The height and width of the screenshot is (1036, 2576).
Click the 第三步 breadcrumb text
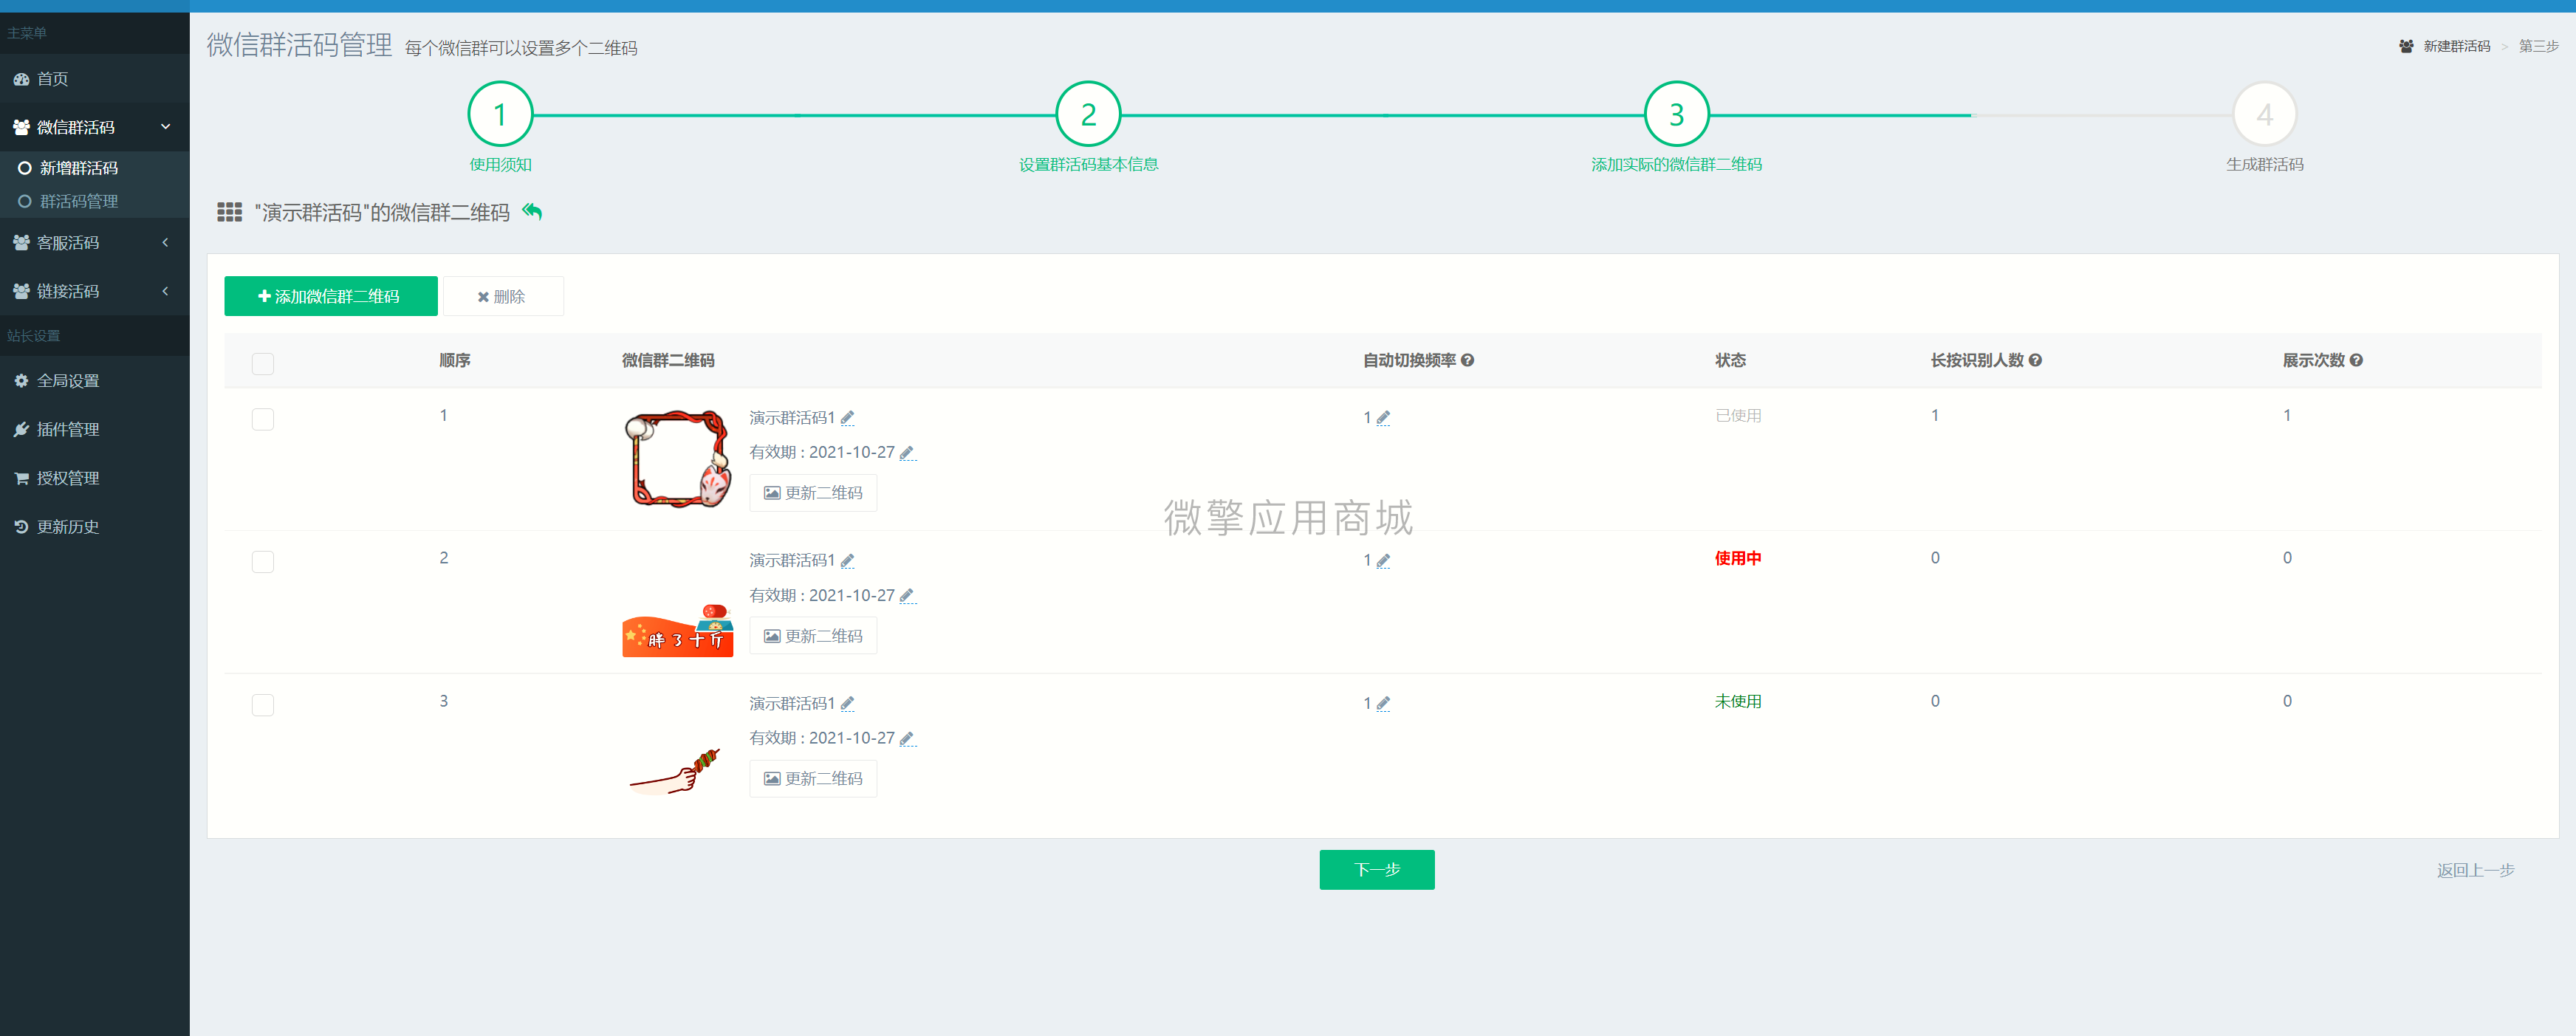(x=2538, y=46)
